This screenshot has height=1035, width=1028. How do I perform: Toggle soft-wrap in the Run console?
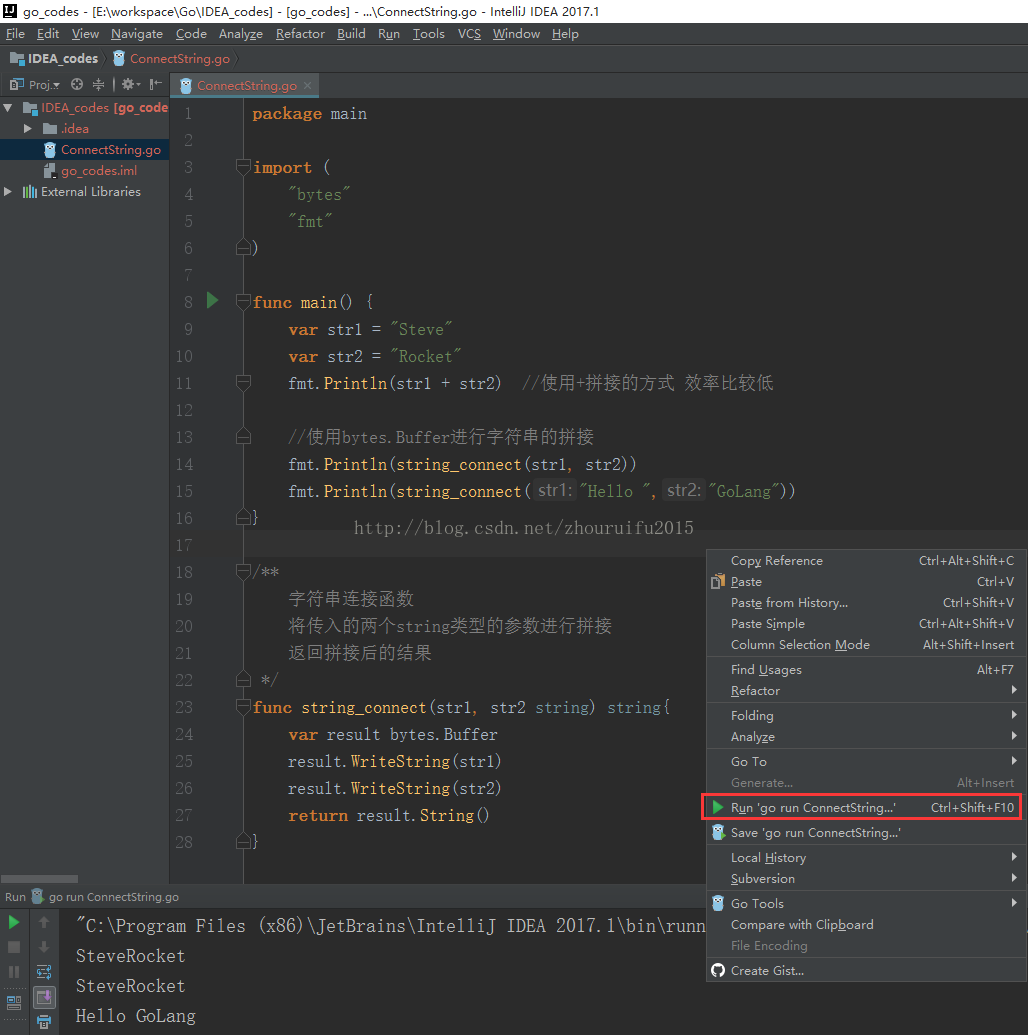tap(44, 972)
